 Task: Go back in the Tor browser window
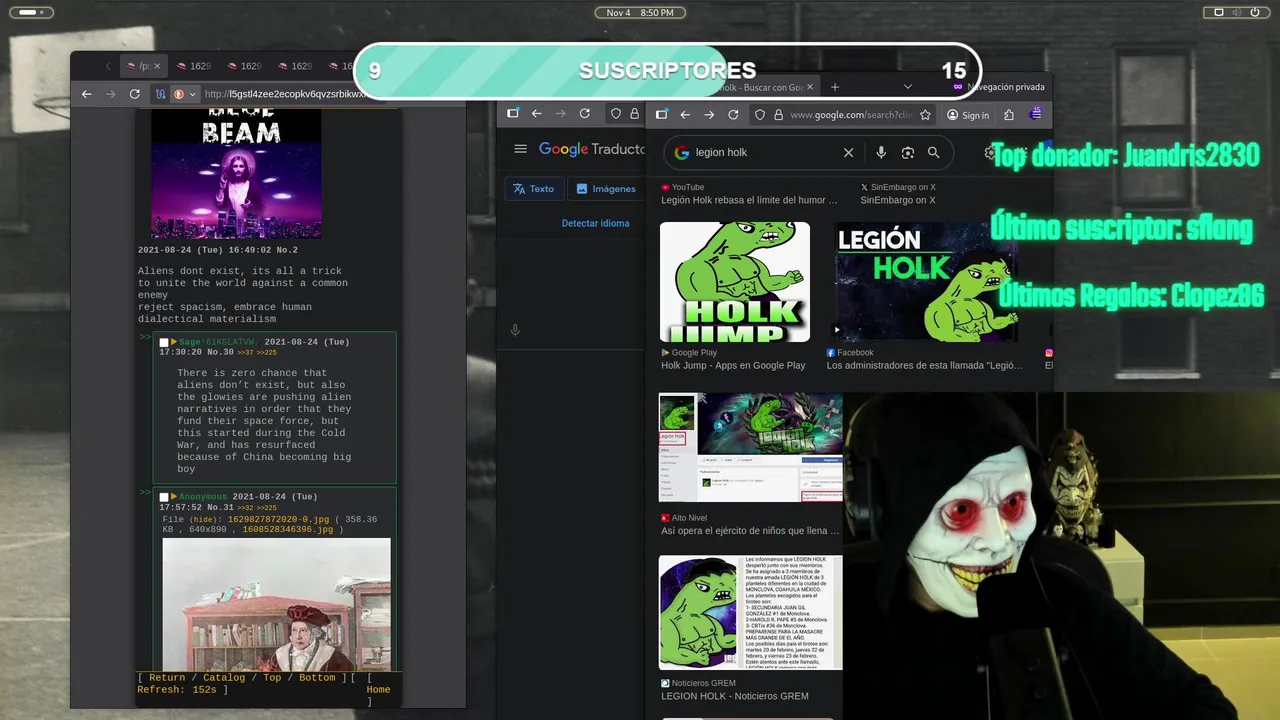[x=87, y=94]
